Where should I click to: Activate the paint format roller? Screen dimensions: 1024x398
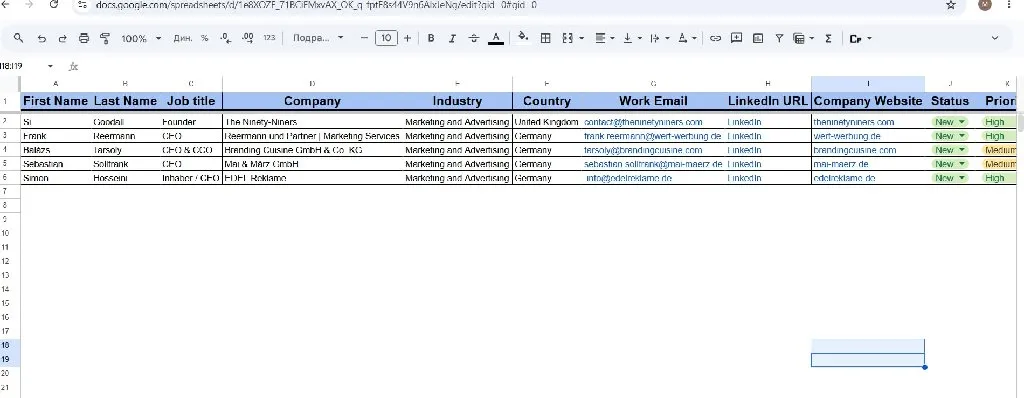coord(104,39)
